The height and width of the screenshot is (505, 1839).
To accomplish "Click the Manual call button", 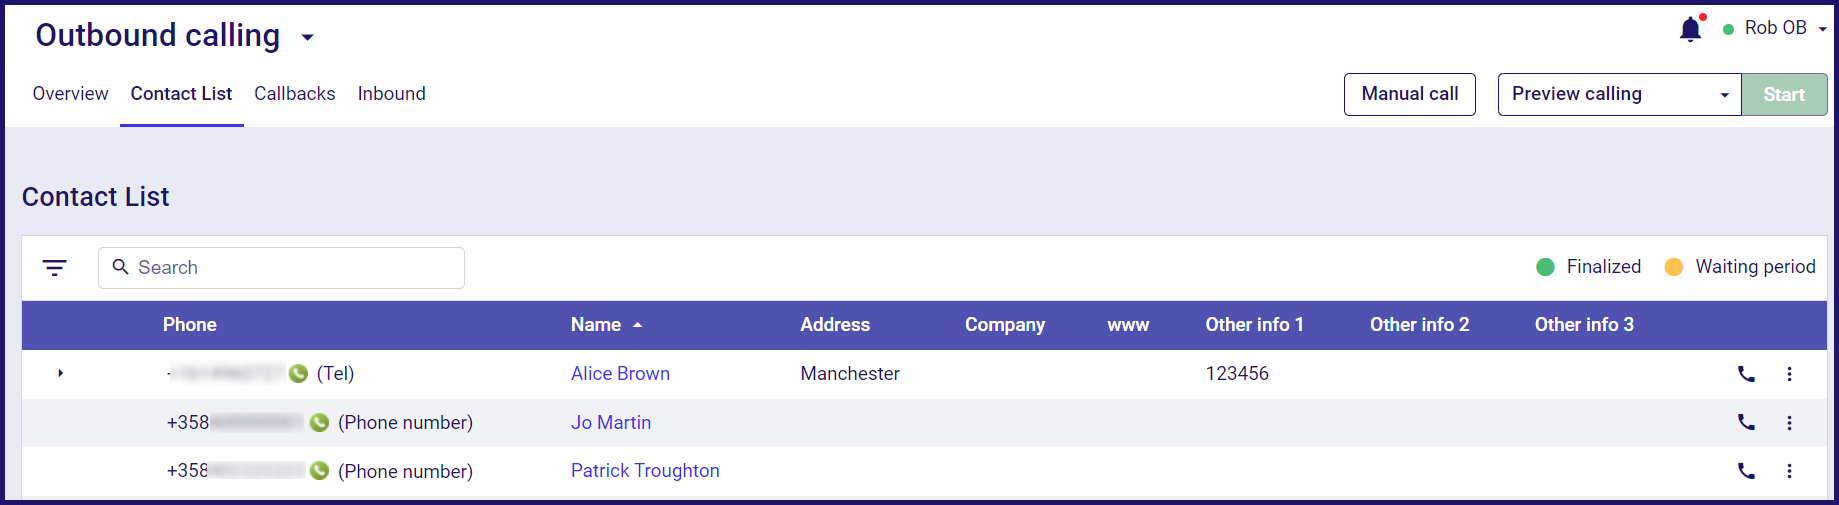I will (1410, 94).
